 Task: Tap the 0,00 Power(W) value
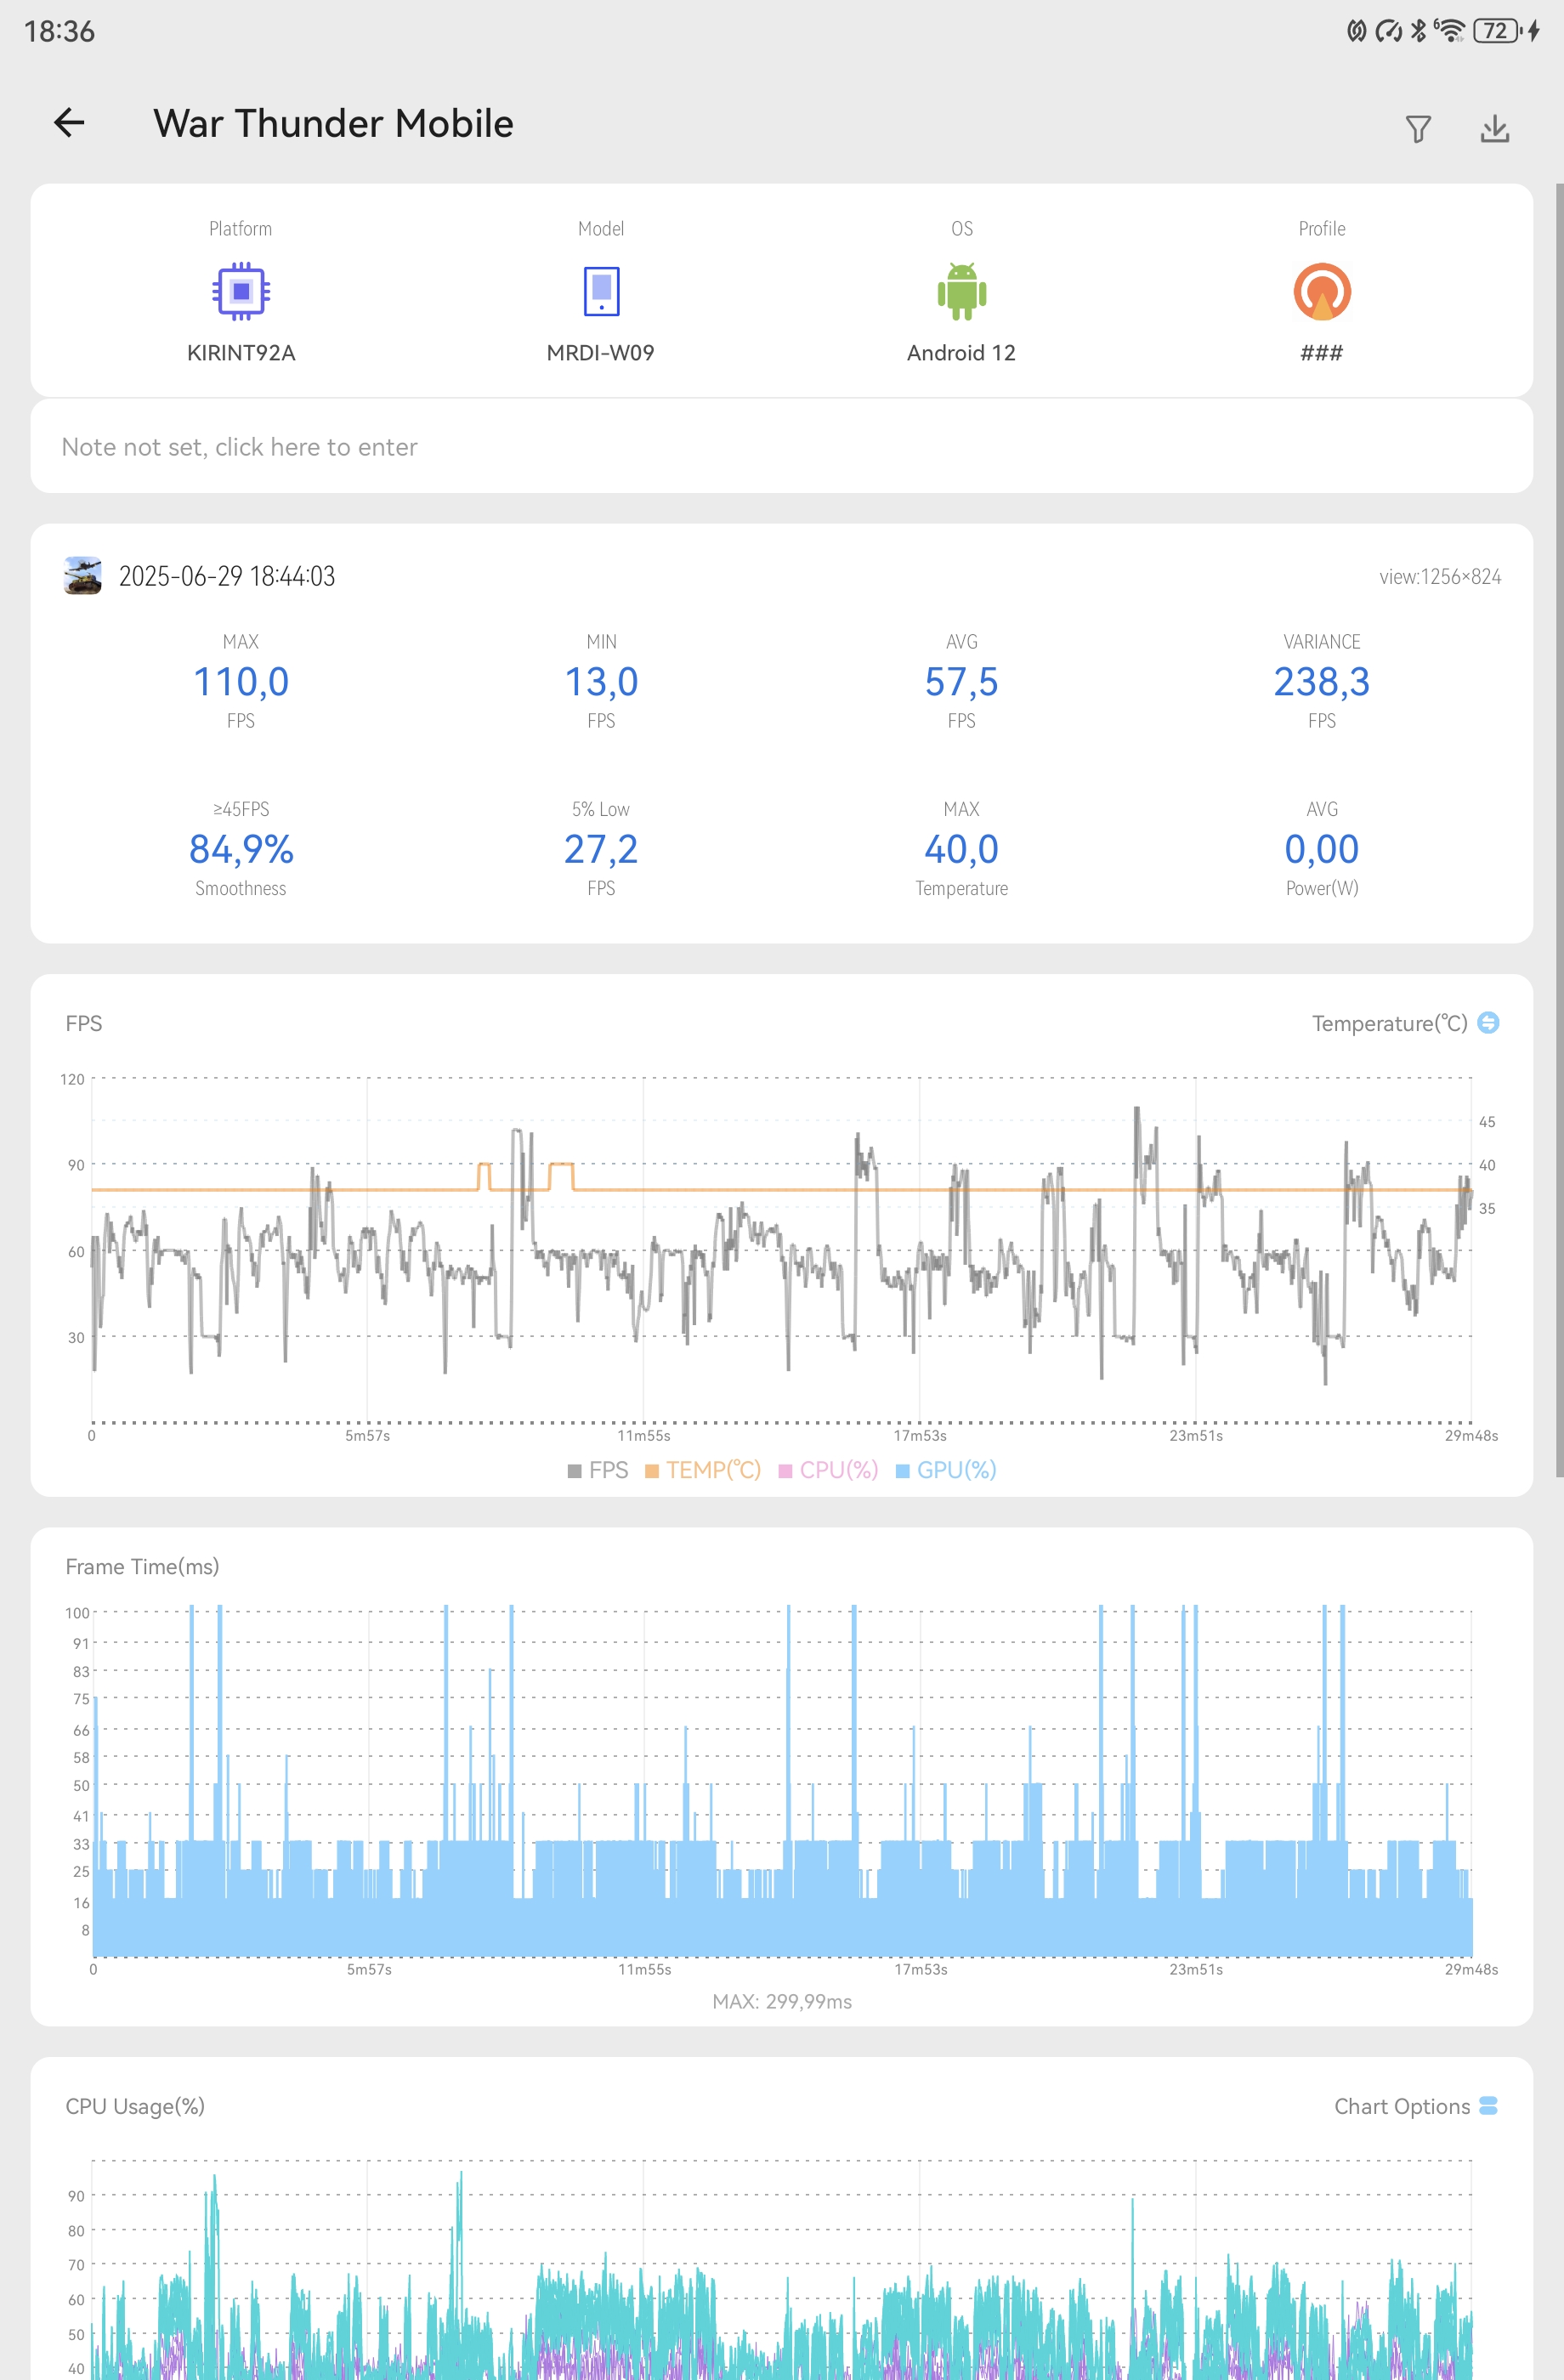pyautogui.click(x=1321, y=849)
